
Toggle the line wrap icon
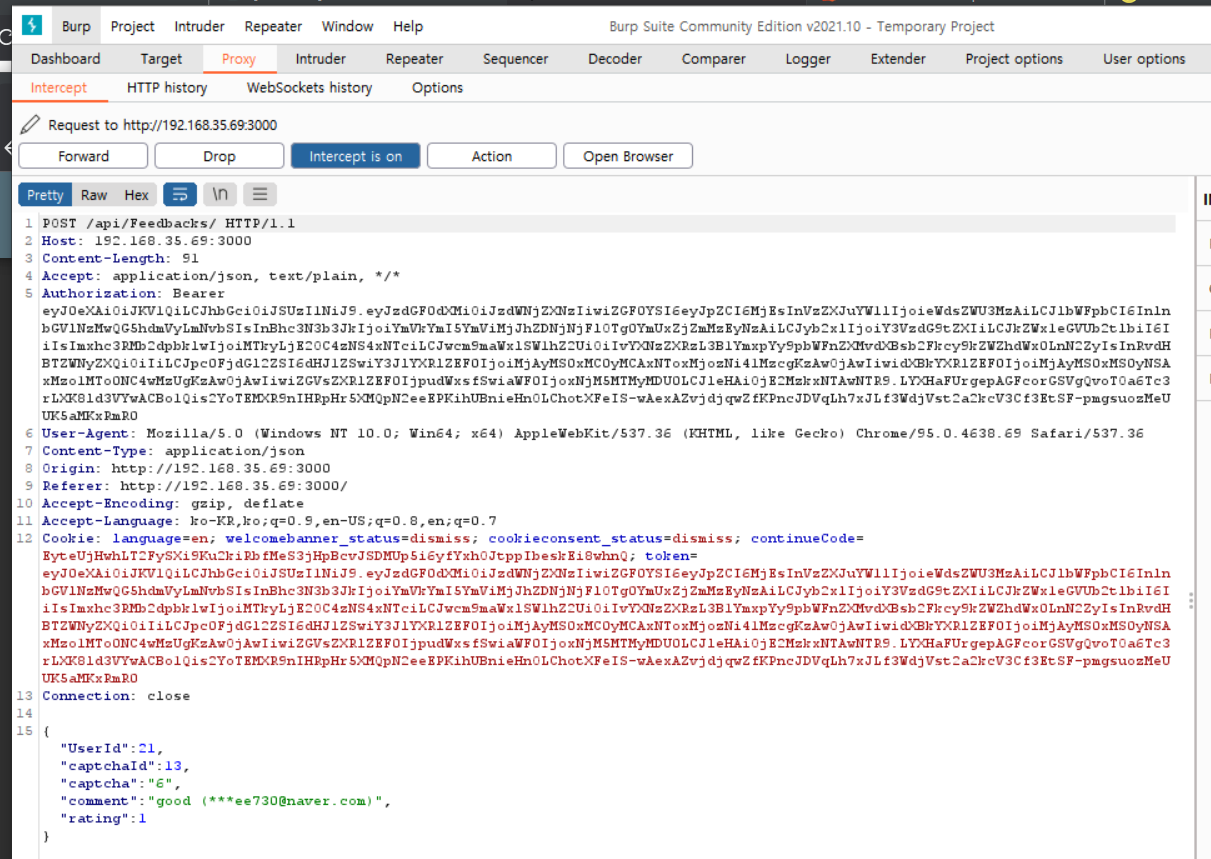pyautogui.click(x=180, y=194)
